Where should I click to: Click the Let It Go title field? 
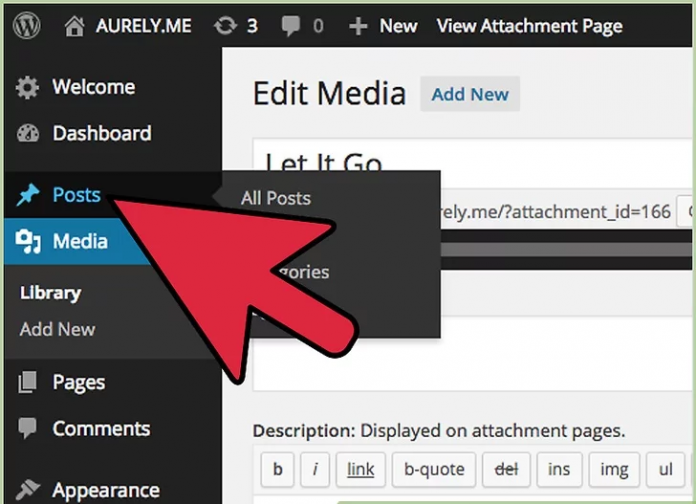tap(470, 160)
